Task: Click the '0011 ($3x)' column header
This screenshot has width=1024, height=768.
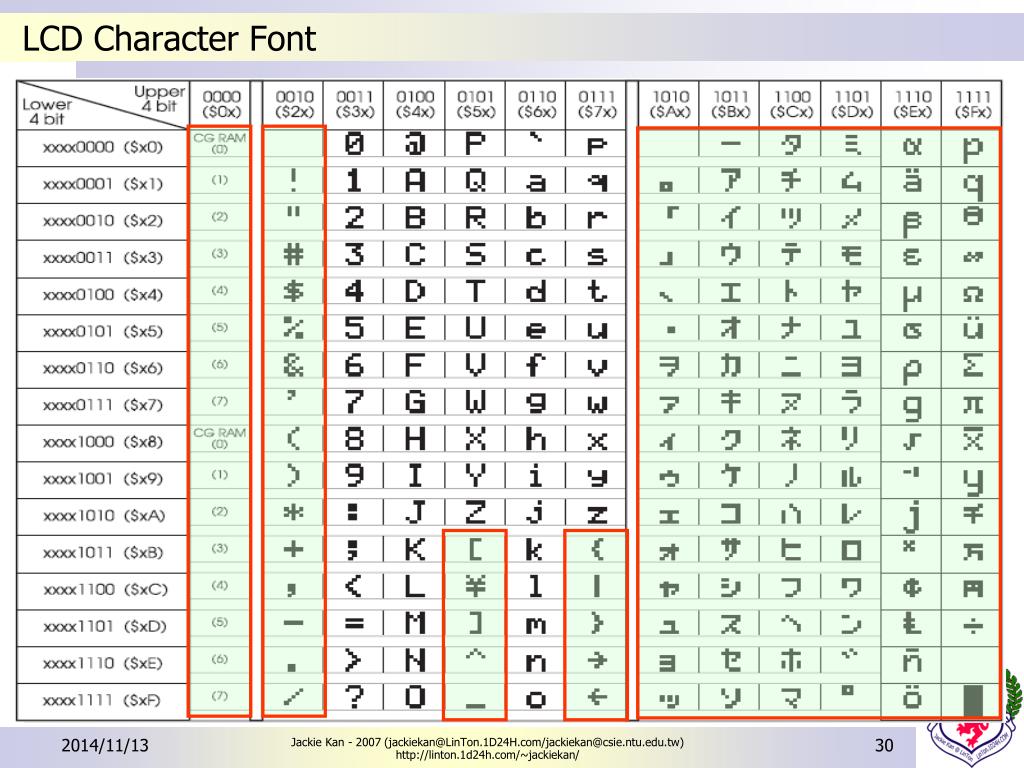Action: point(355,104)
